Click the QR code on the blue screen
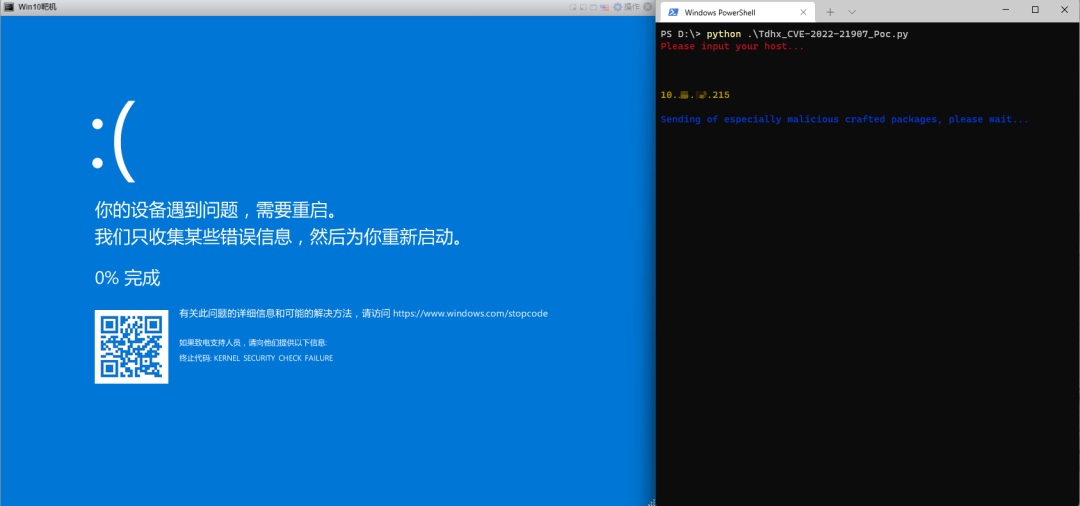Image resolution: width=1080 pixels, height=506 pixels. 132,346
